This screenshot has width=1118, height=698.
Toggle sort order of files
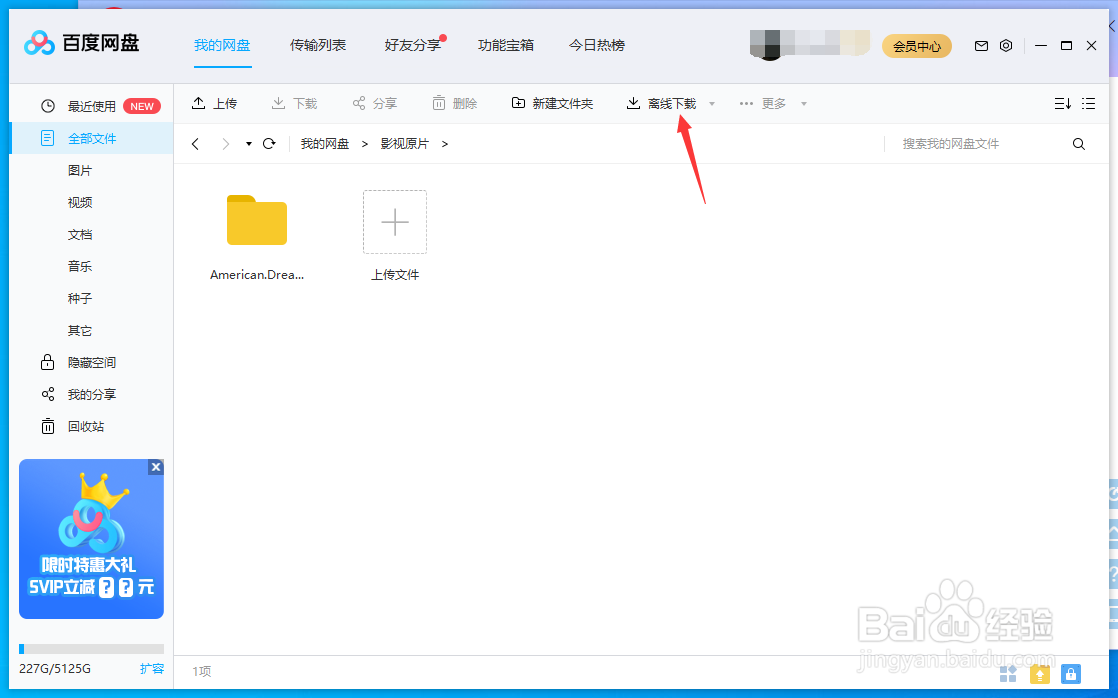click(1062, 103)
